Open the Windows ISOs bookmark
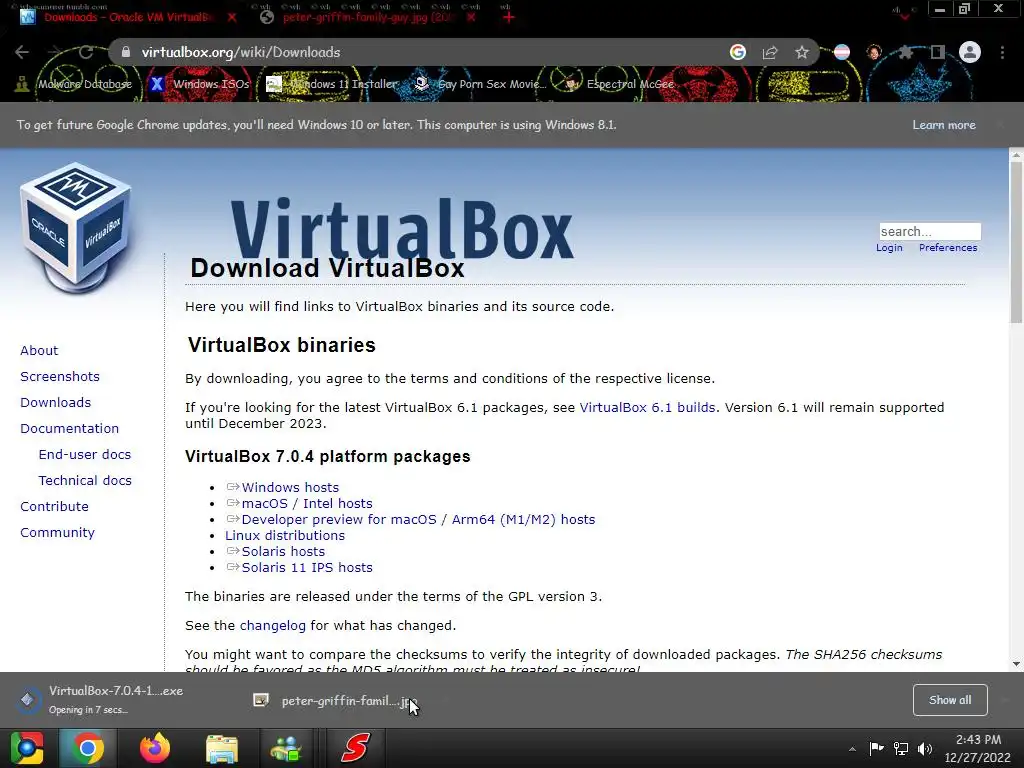Viewport: 1024px width, 768px height. (x=200, y=84)
